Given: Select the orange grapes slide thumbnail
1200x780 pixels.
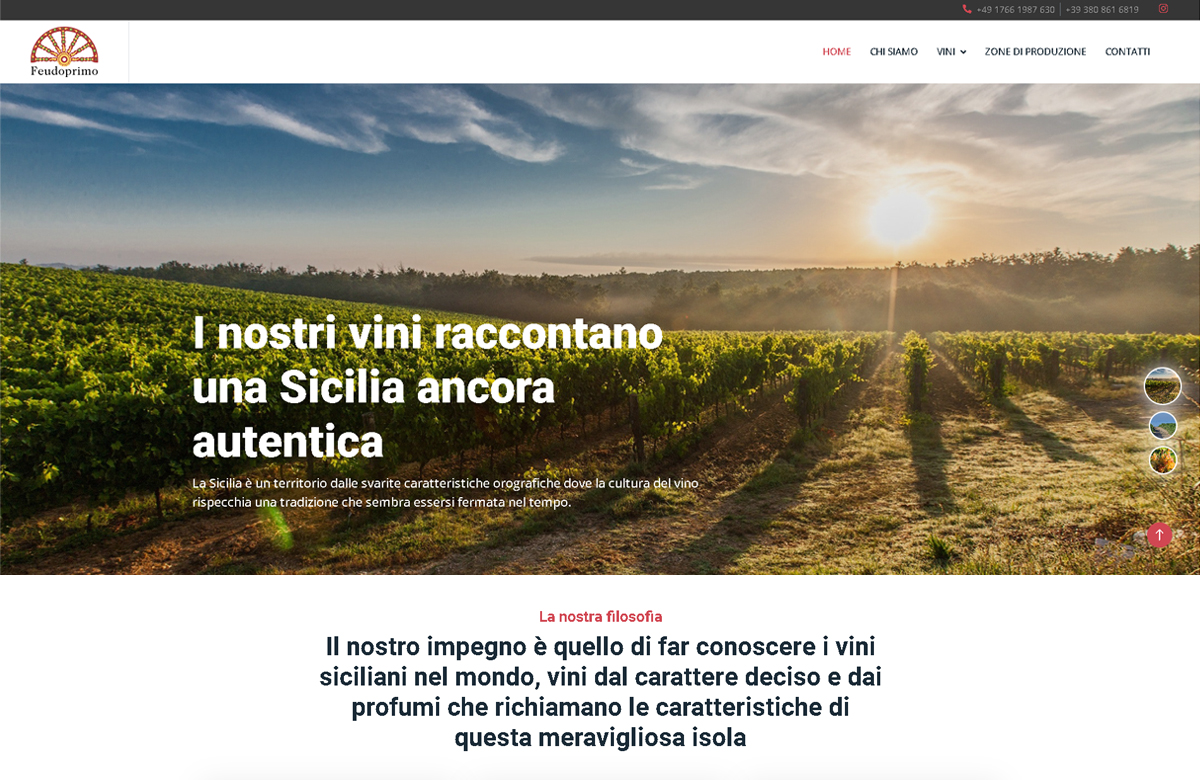Looking at the screenshot, I should click(x=1163, y=460).
